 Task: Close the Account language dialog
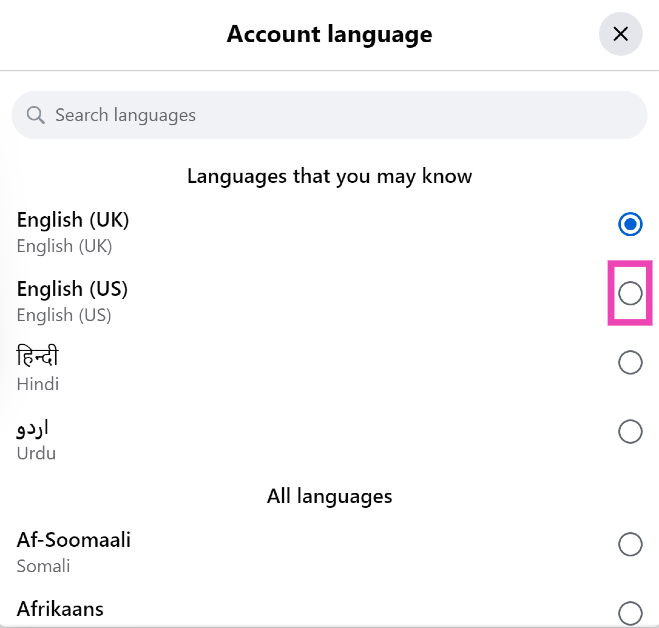620,34
